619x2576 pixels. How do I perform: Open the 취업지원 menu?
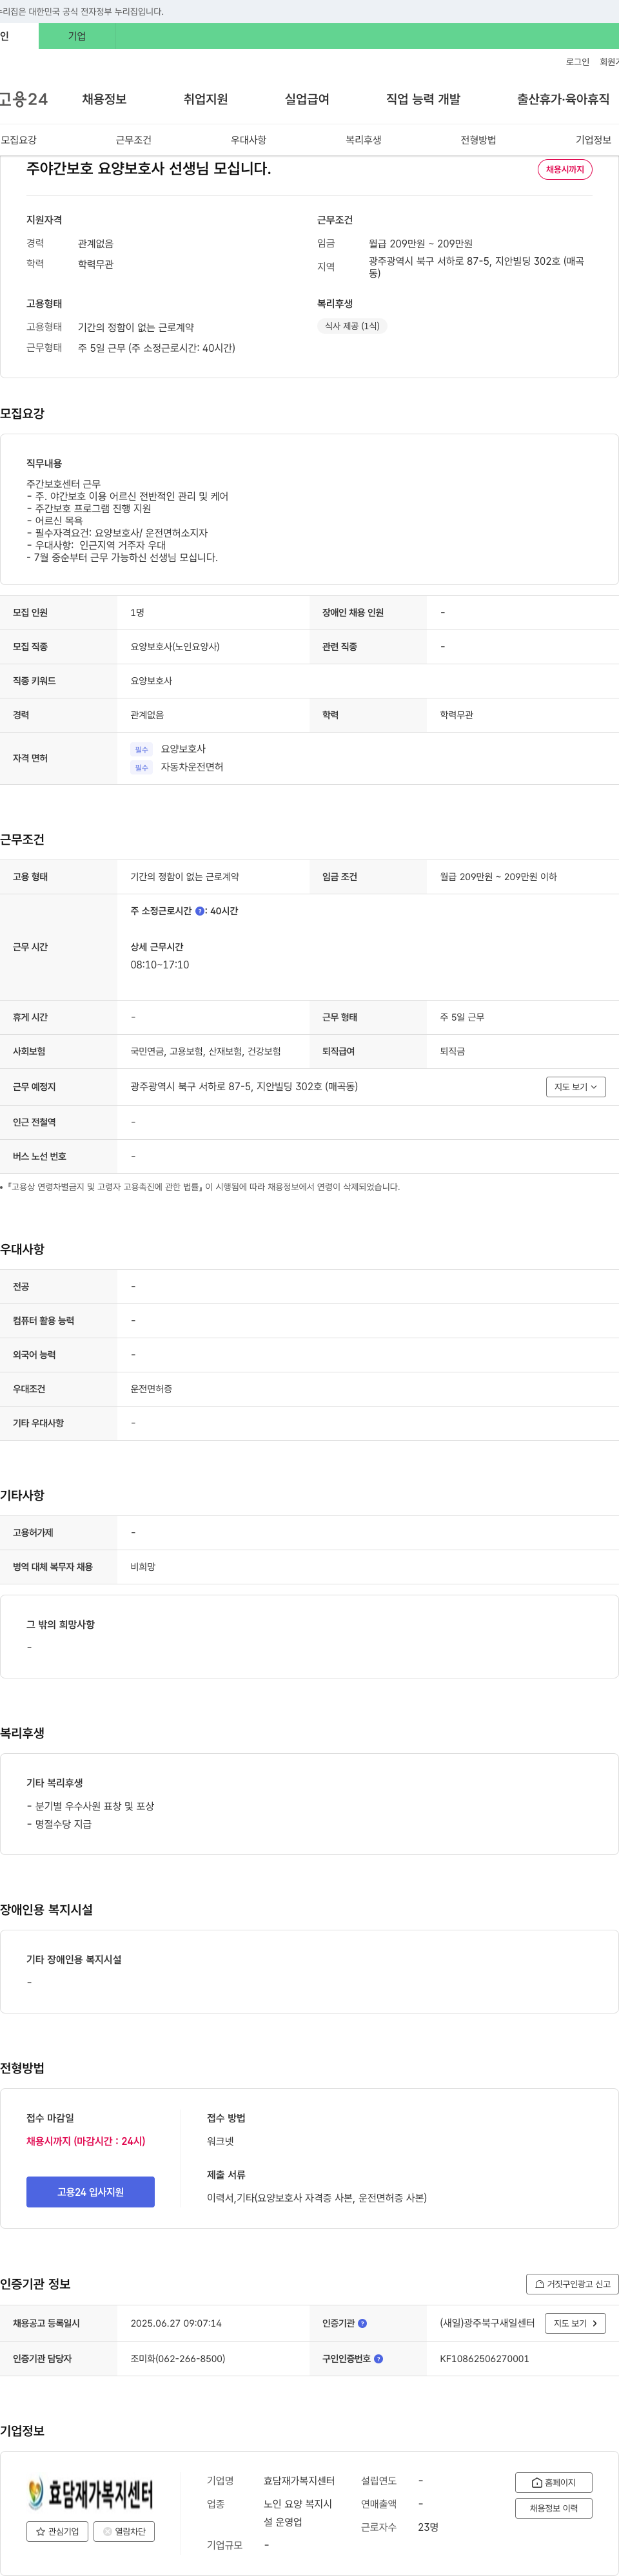205,99
